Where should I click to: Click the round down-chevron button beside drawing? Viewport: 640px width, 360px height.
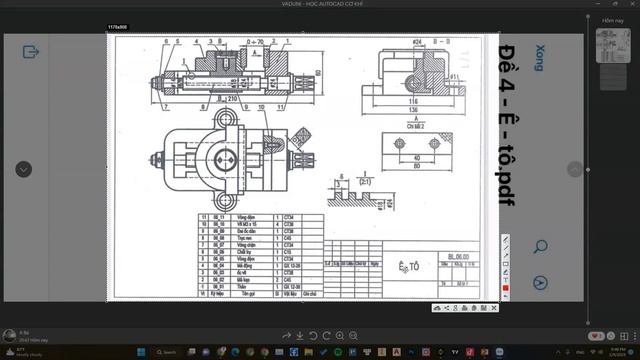click(24, 169)
